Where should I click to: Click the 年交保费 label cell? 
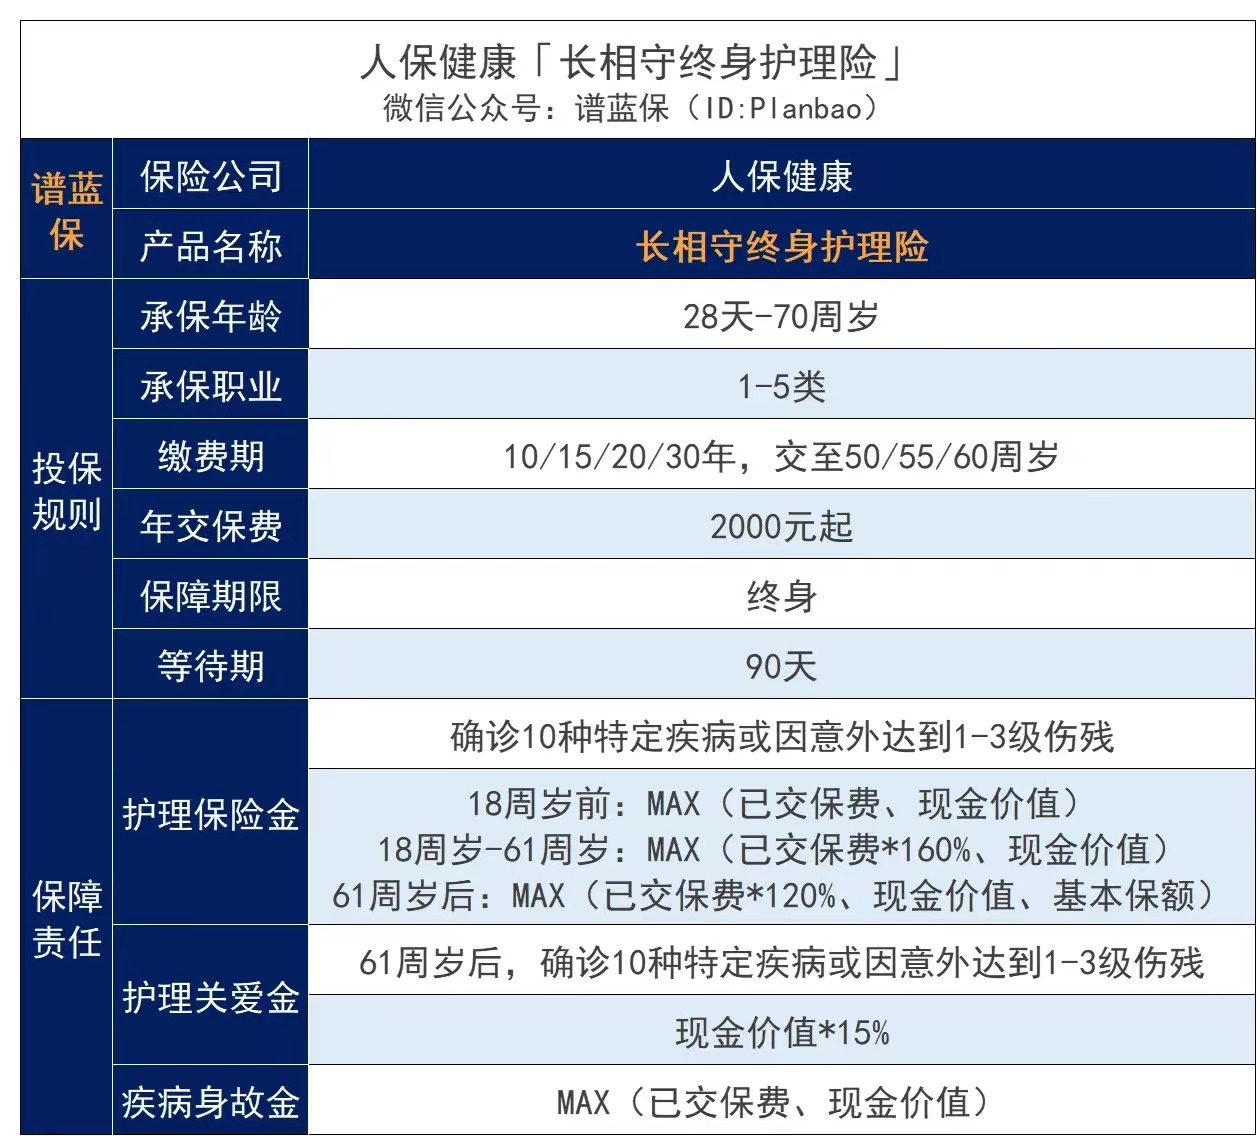211,525
